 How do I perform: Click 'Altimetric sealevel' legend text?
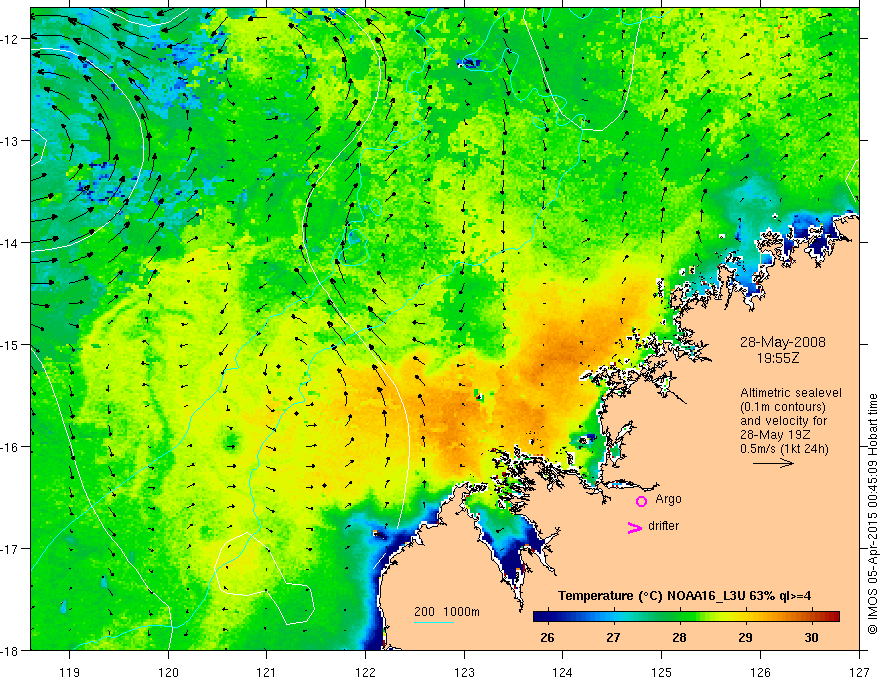[791, 393]
